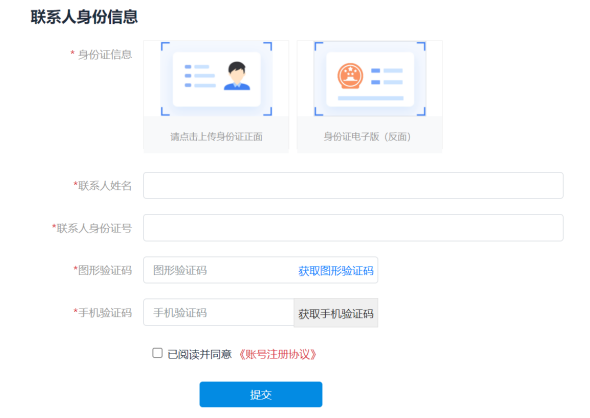Check the 已阅读并同意 checkbox

[x=157, y=353]
